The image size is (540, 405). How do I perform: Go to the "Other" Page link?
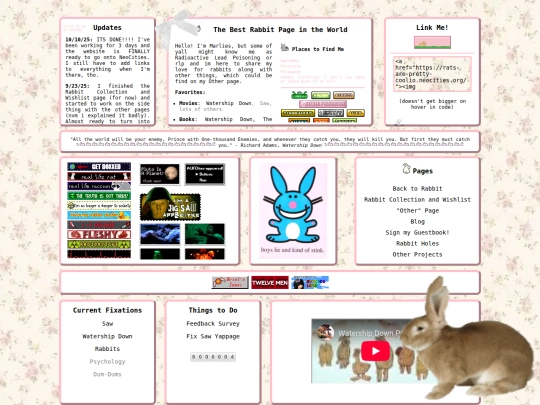point(417,210)
